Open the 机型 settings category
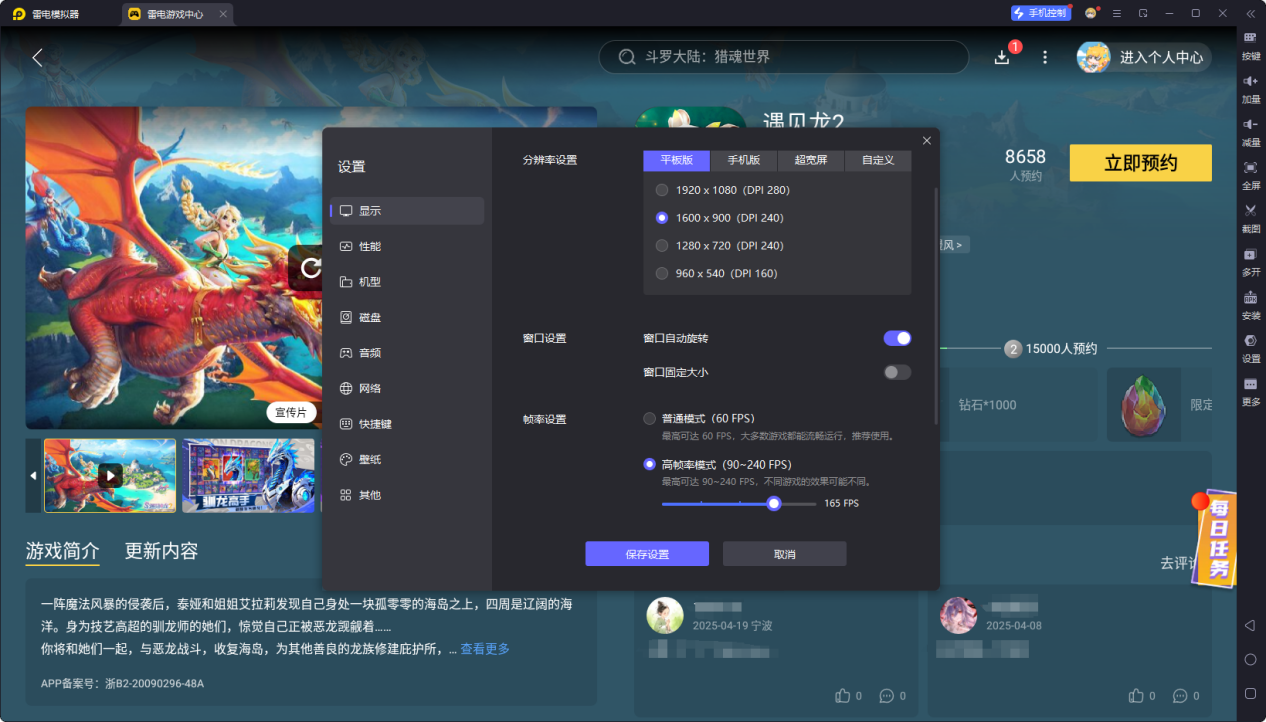The width and height of the screenshot is (1266, 722). tap(407, 282)
